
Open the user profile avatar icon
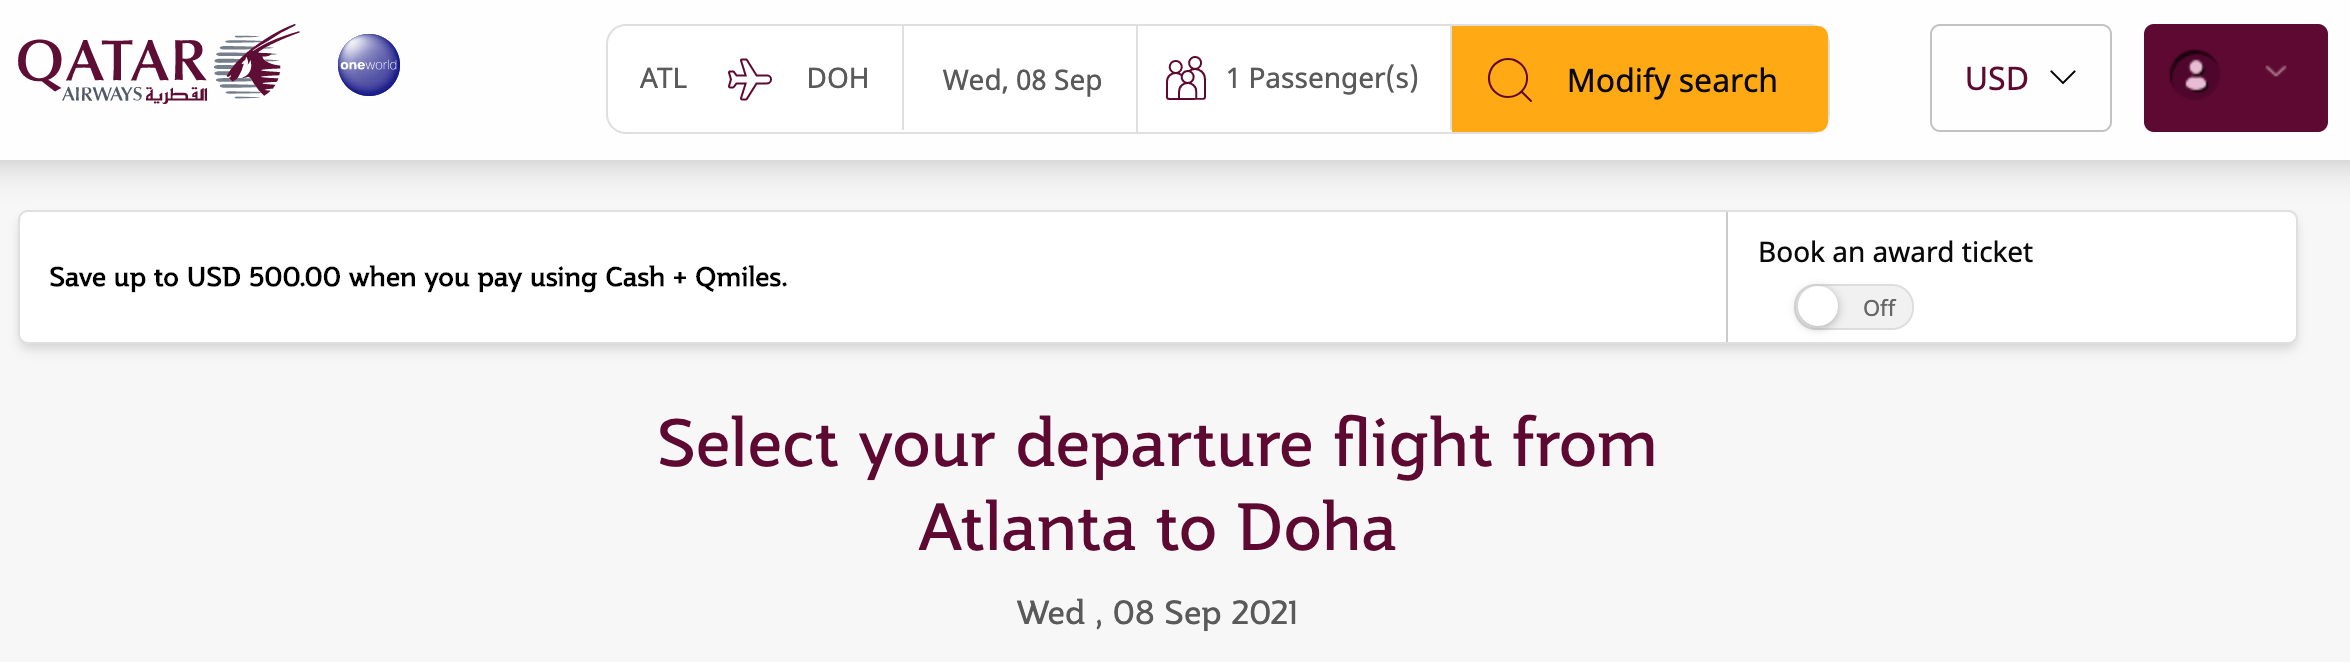(2192, 72)
